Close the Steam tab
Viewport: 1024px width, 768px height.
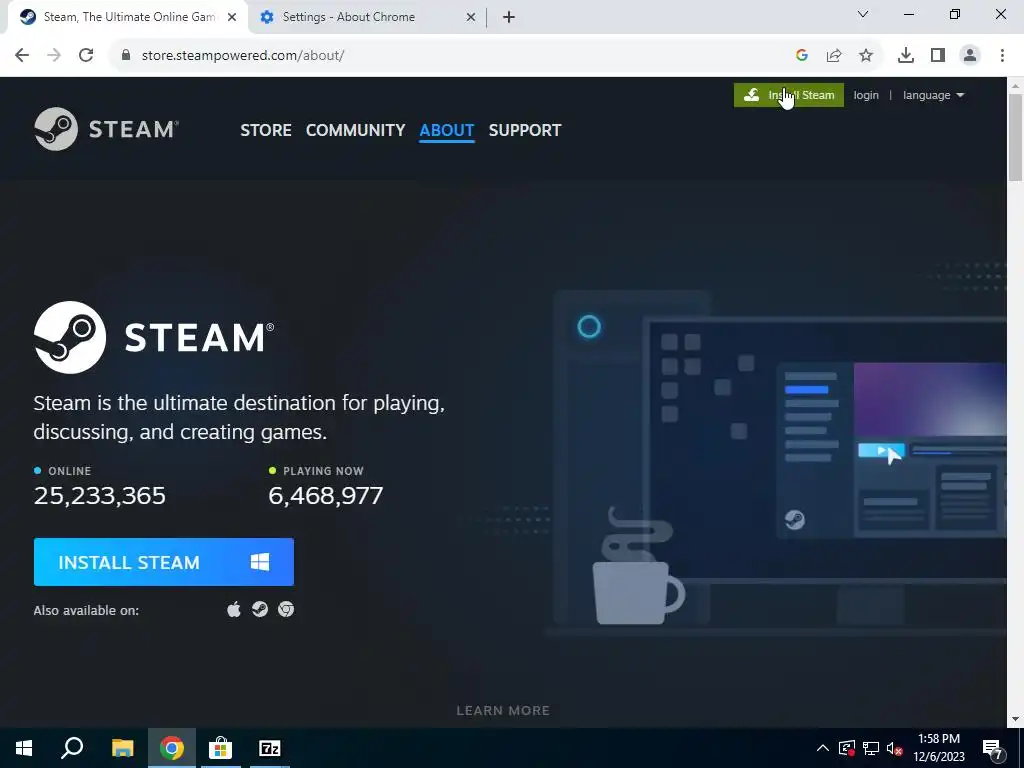(232, 17)
